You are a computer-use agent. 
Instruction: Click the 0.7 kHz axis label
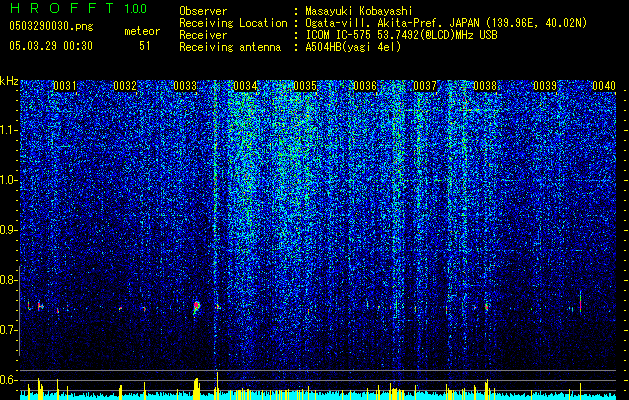[9, 330]
